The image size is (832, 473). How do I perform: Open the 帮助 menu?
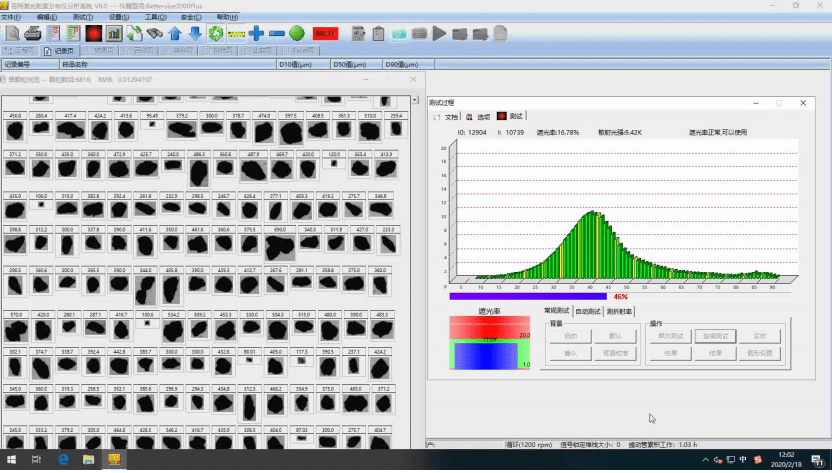coord(227,17)
